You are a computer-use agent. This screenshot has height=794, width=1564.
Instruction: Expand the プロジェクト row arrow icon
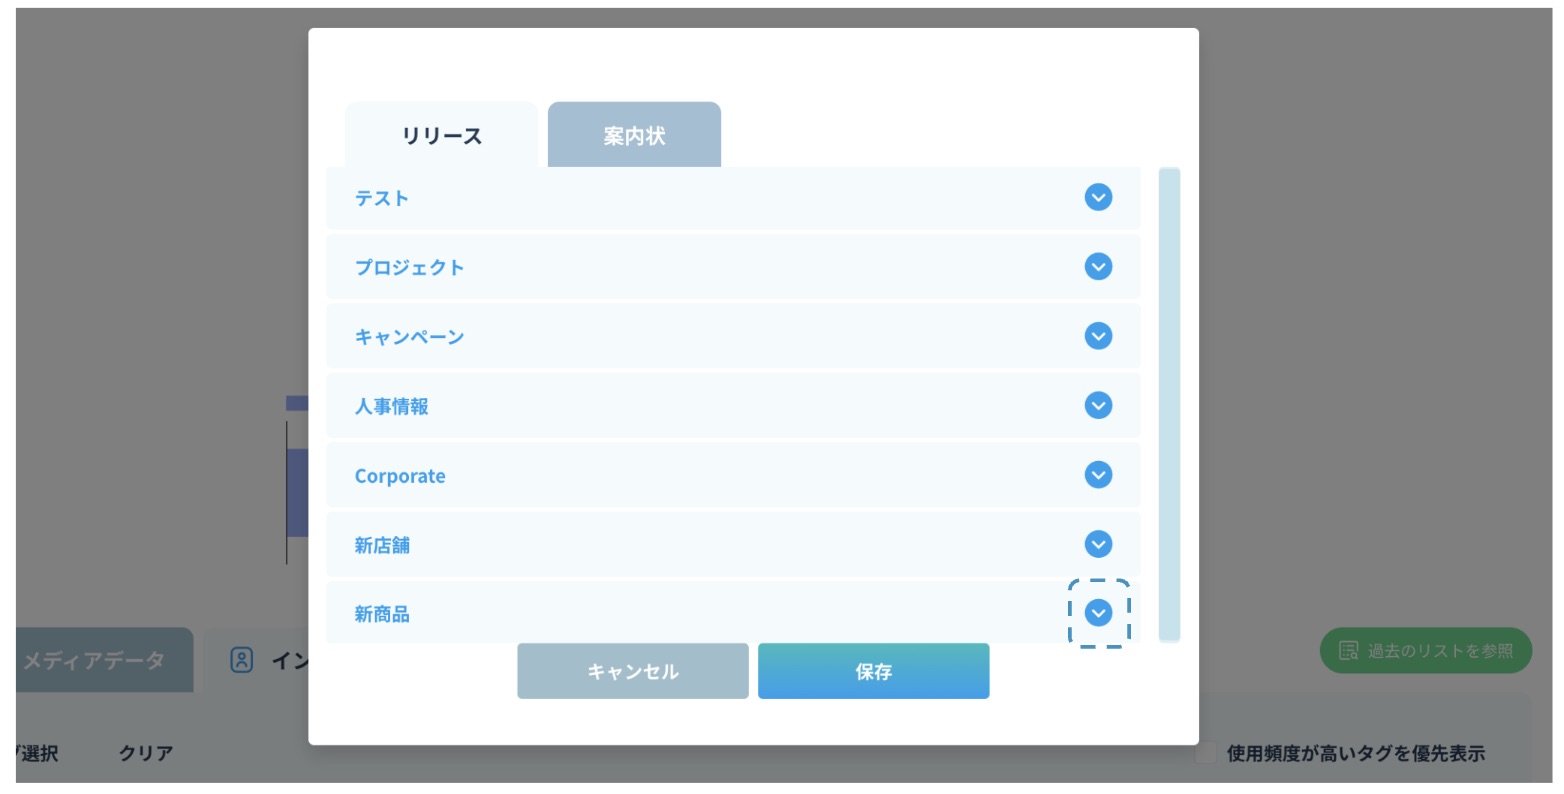(1098, 267)
